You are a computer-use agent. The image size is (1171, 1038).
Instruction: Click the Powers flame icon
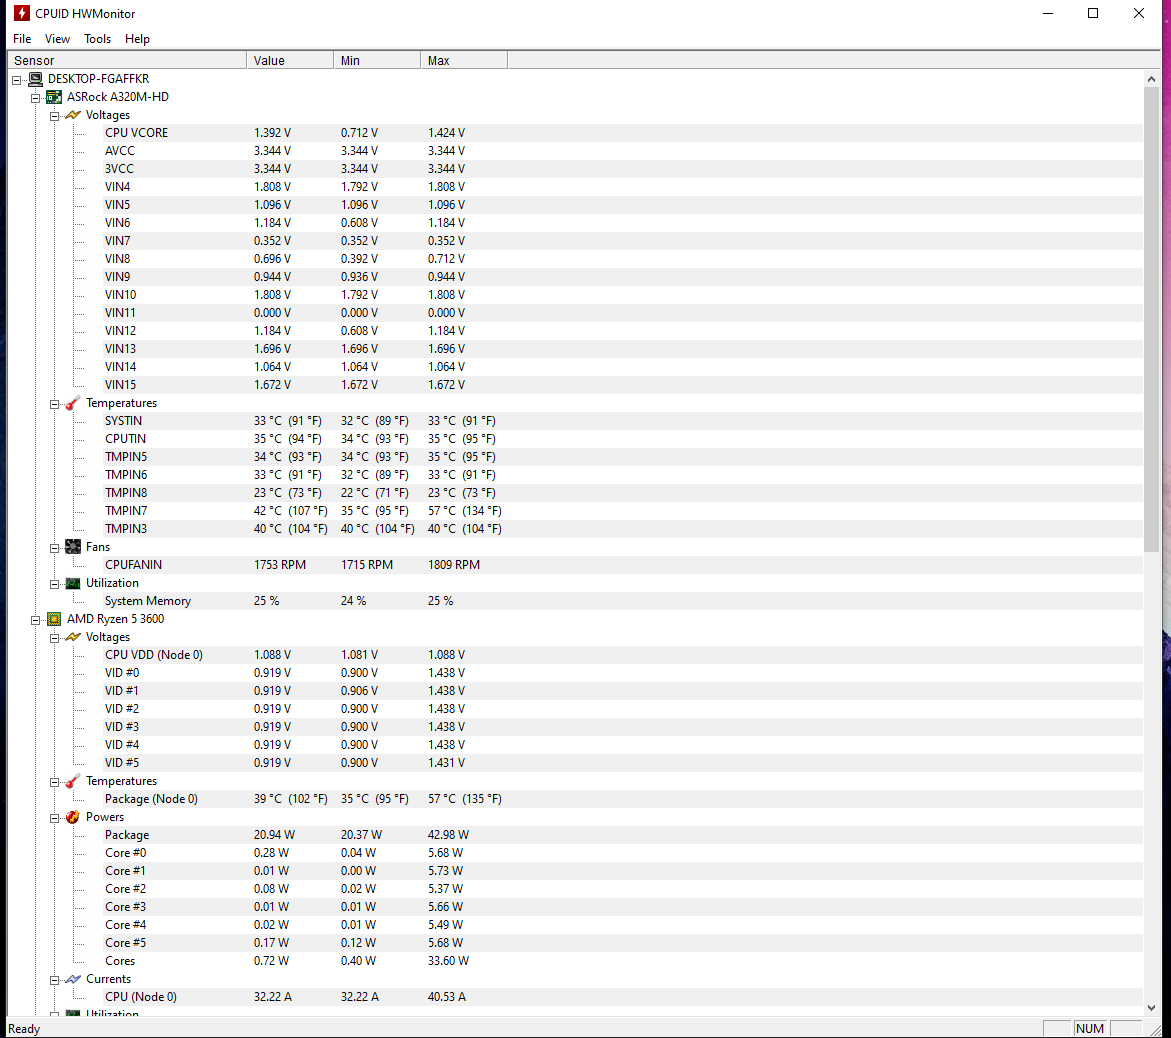click(x=72, y=817)
